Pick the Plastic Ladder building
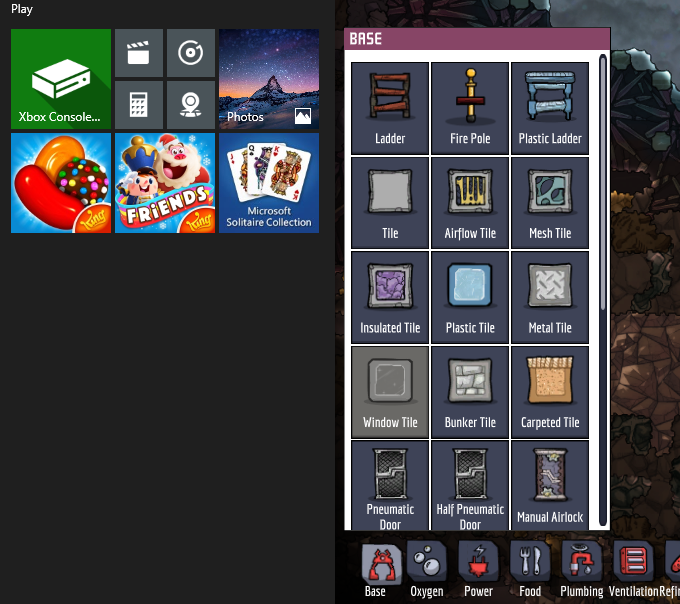This screenshot has height=604, width=680. click(550, 108)
